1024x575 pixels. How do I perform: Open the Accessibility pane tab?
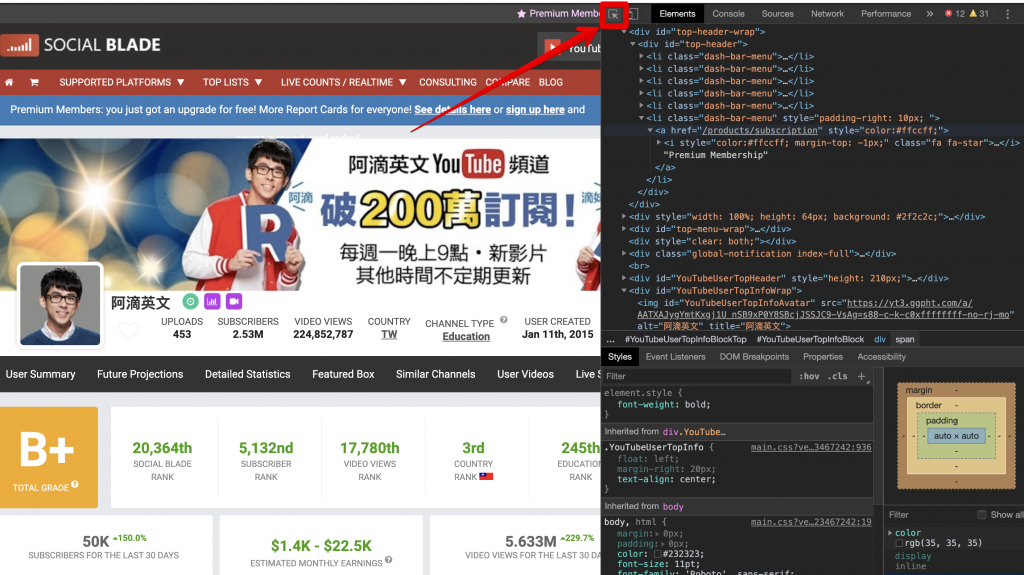pos(882,357)
